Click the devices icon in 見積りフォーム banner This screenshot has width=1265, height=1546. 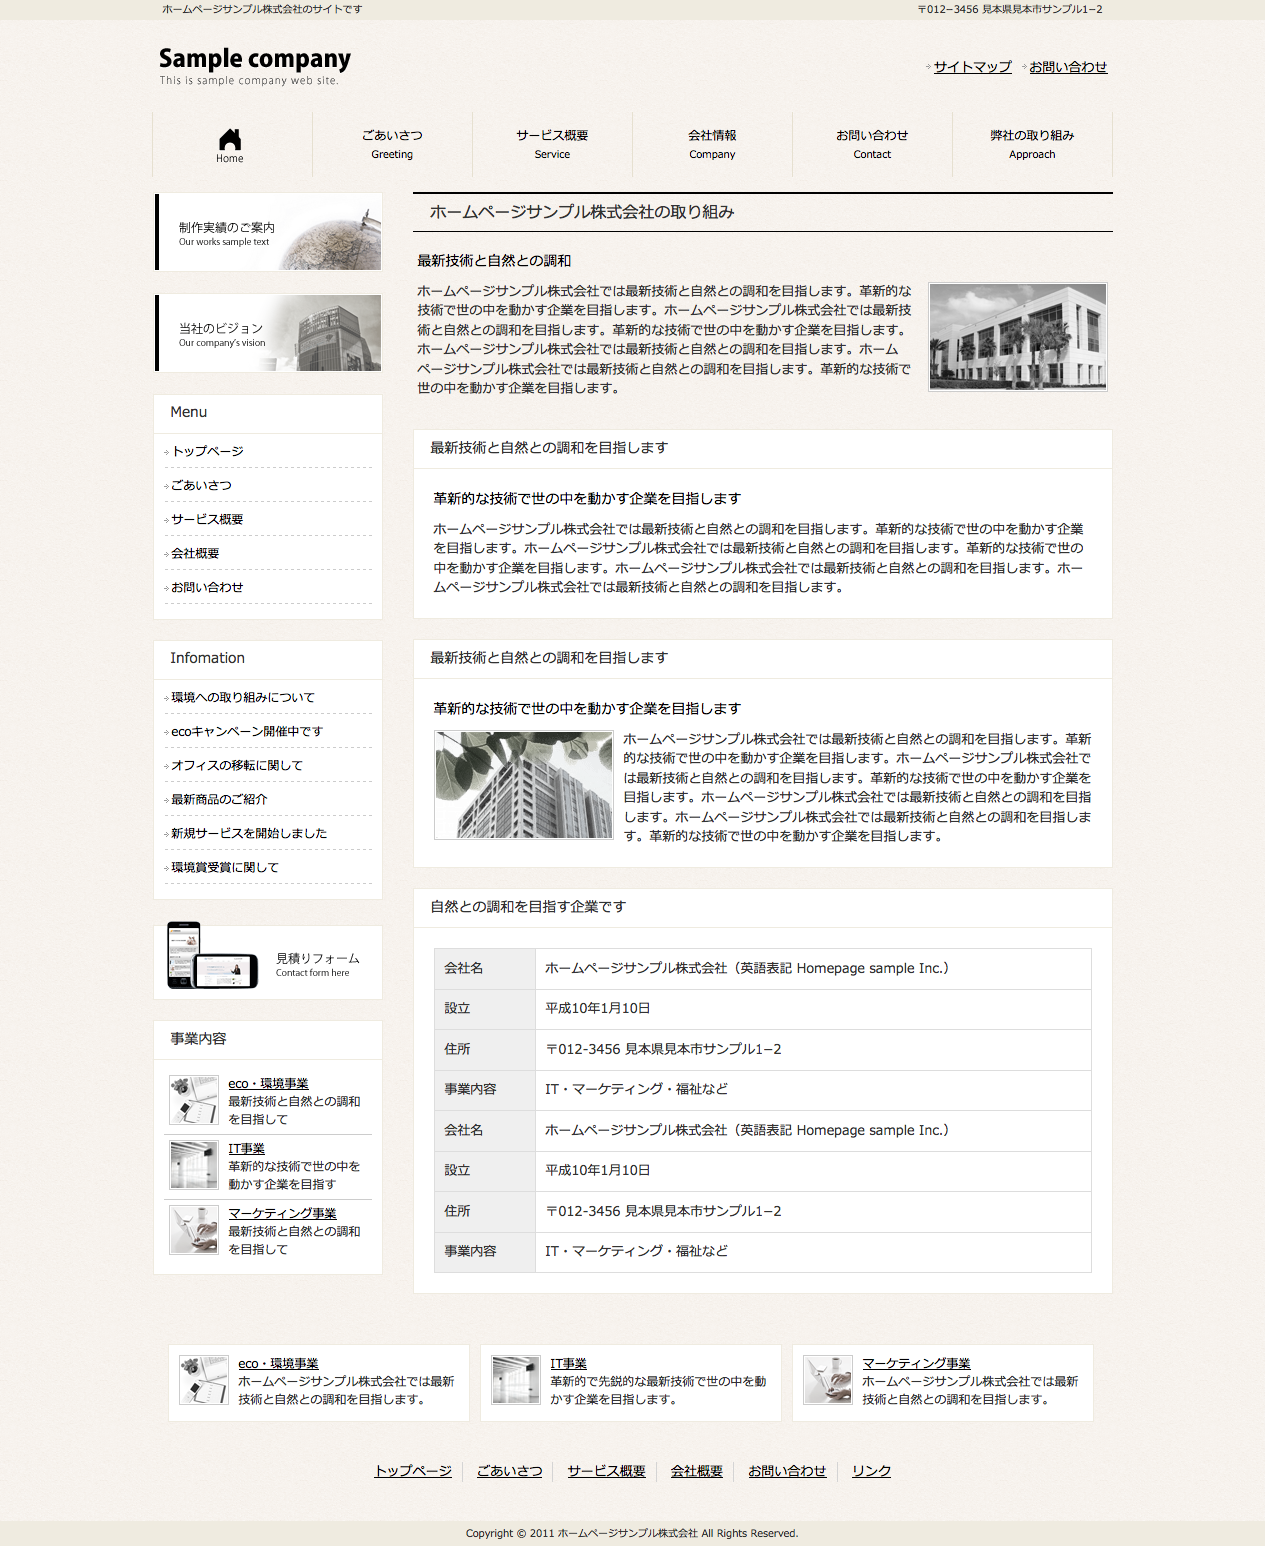pos(212,955)
